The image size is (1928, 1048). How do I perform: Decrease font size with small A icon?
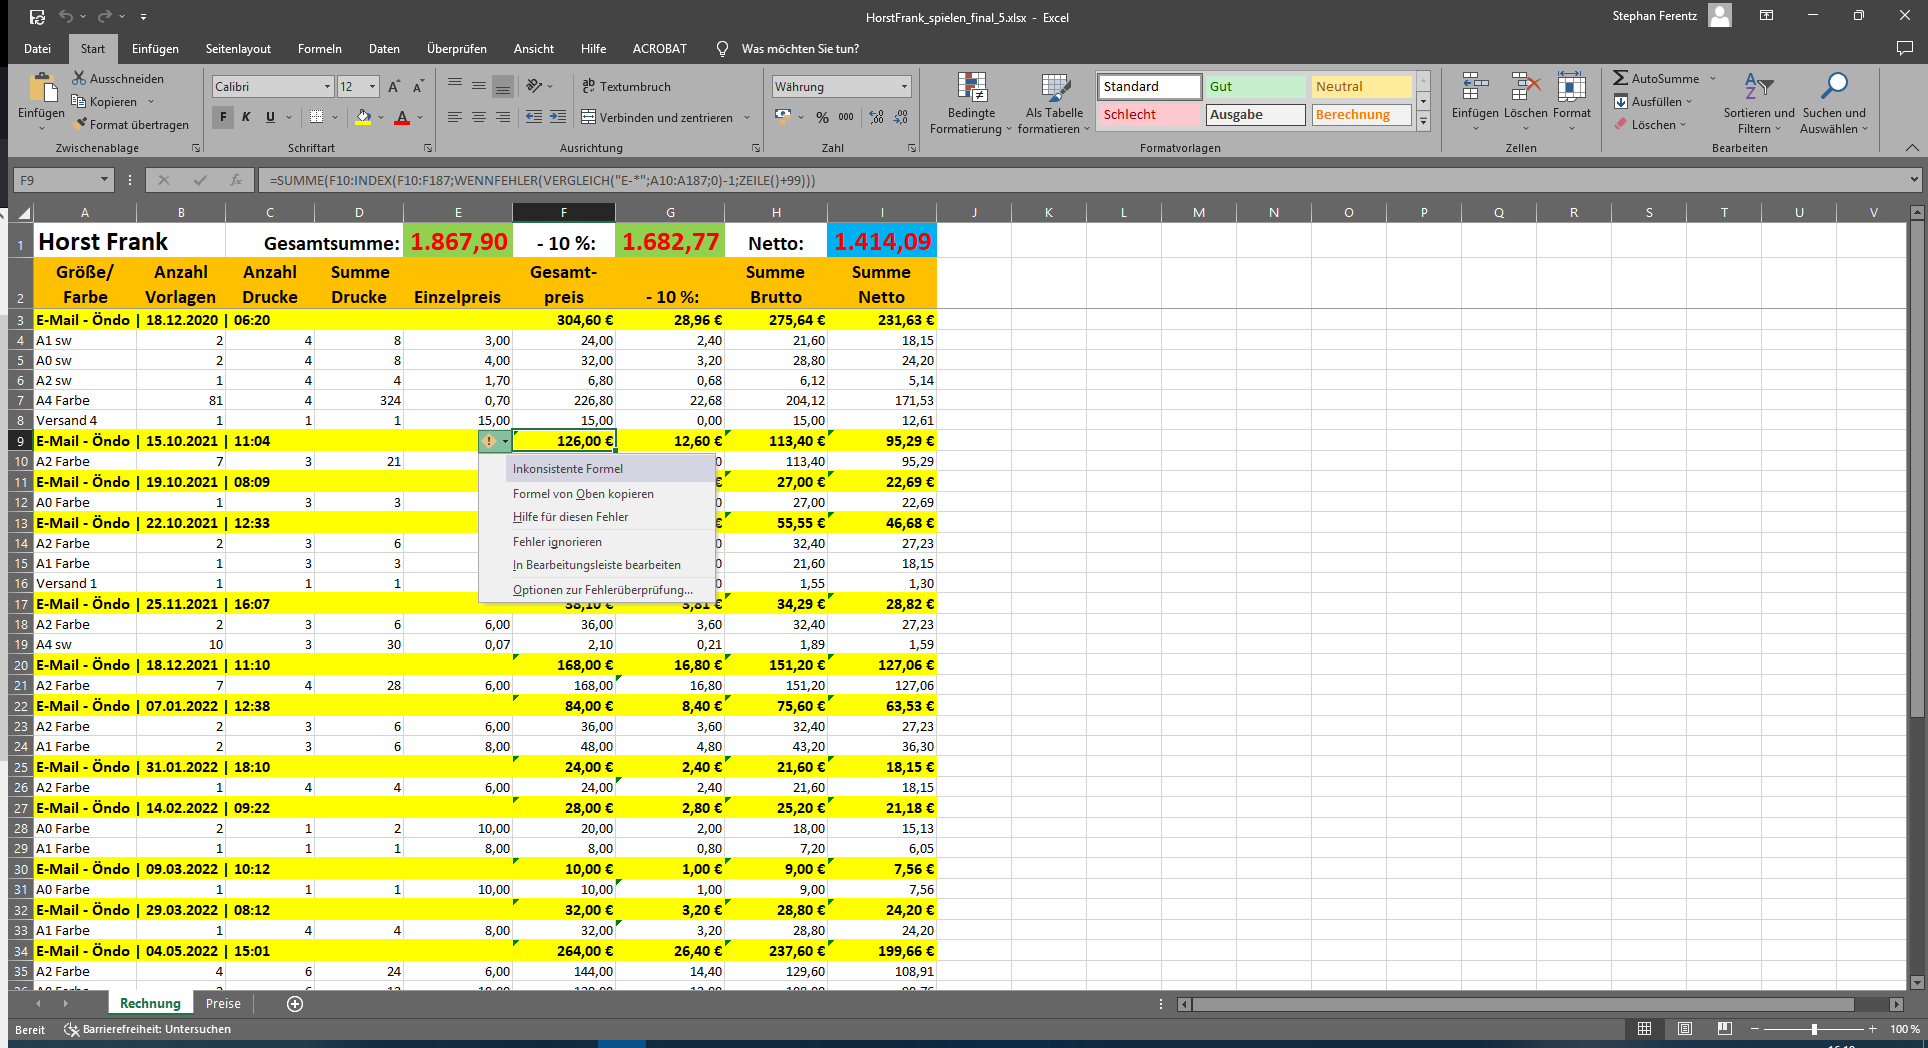(x=418, y=87)
